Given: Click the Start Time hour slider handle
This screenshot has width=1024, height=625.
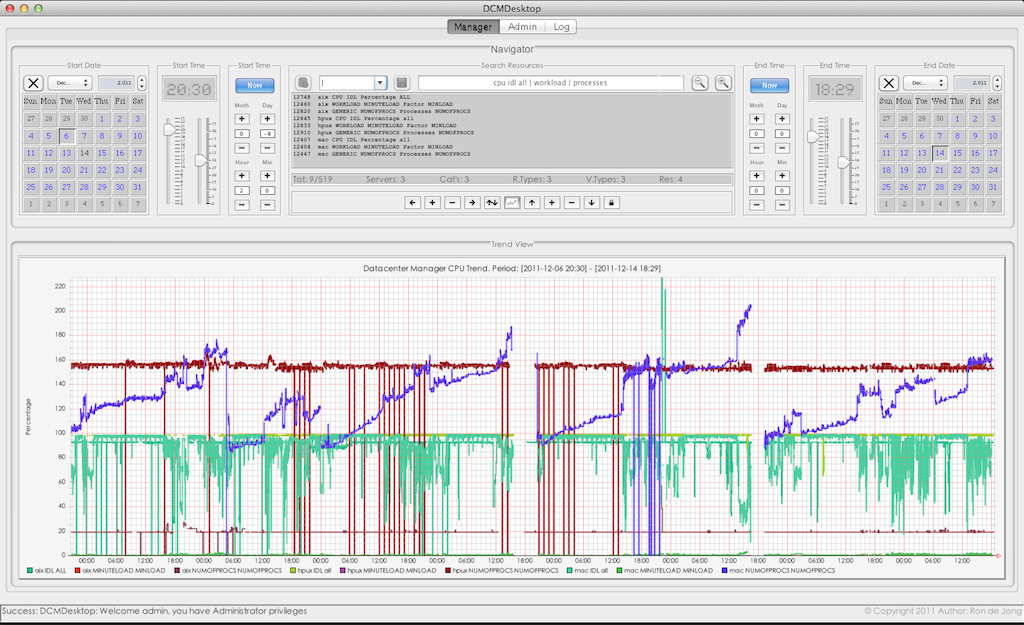Looking at the screenshot, I should point(170,128).
